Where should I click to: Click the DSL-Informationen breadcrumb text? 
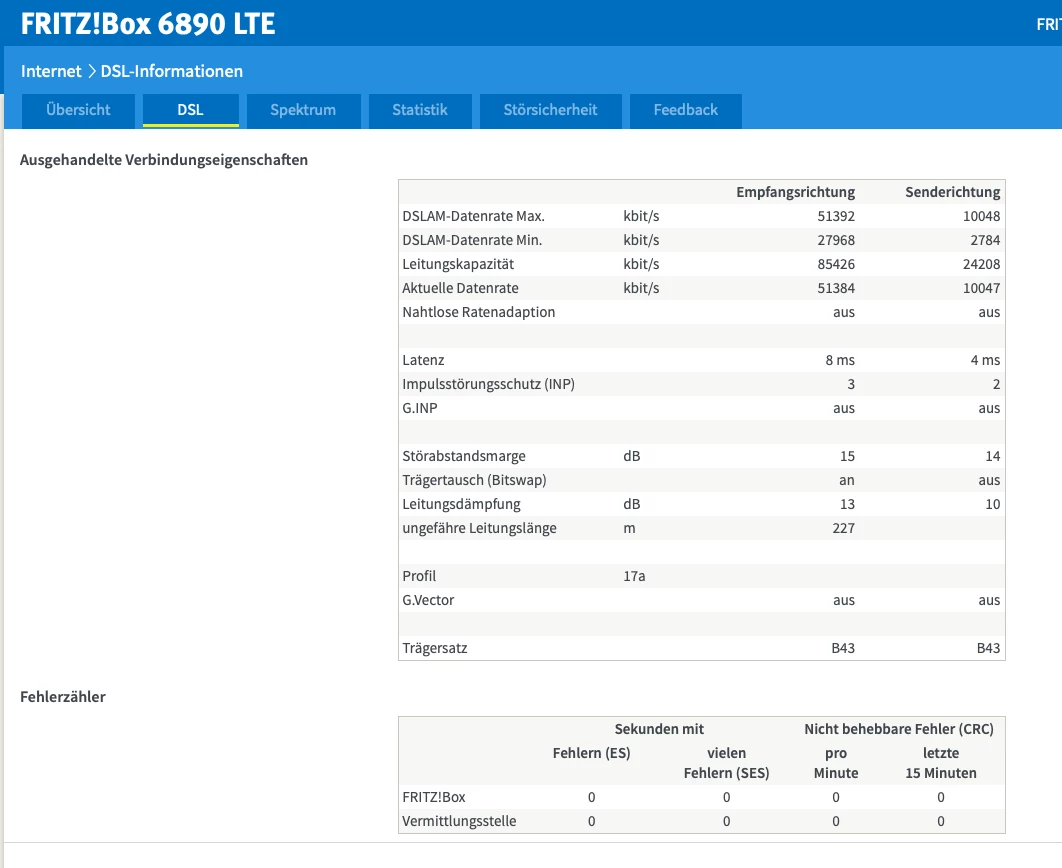(x=171, y=71)
